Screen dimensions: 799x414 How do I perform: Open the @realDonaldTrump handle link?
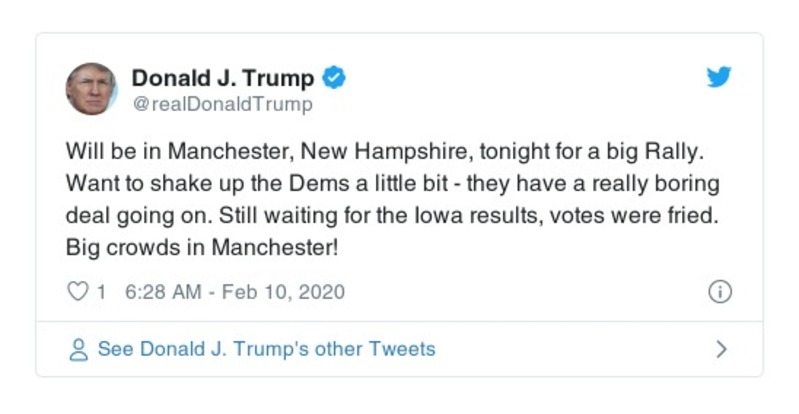(x=222, y=104)
